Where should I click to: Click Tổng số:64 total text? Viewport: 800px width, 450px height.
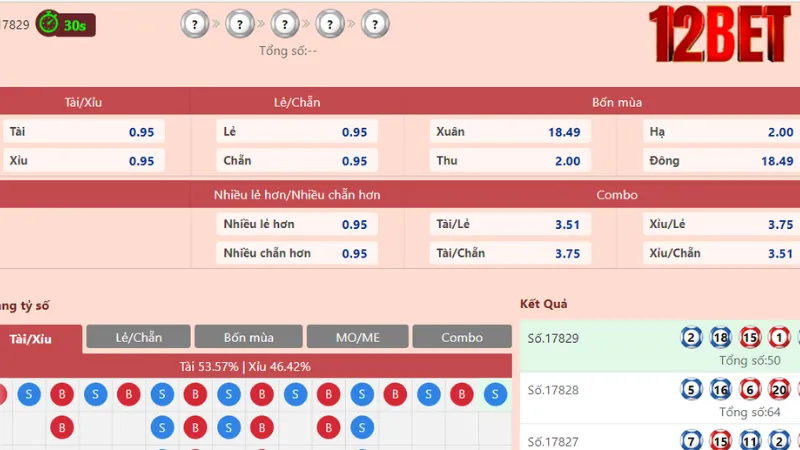[x=749, y=412]
